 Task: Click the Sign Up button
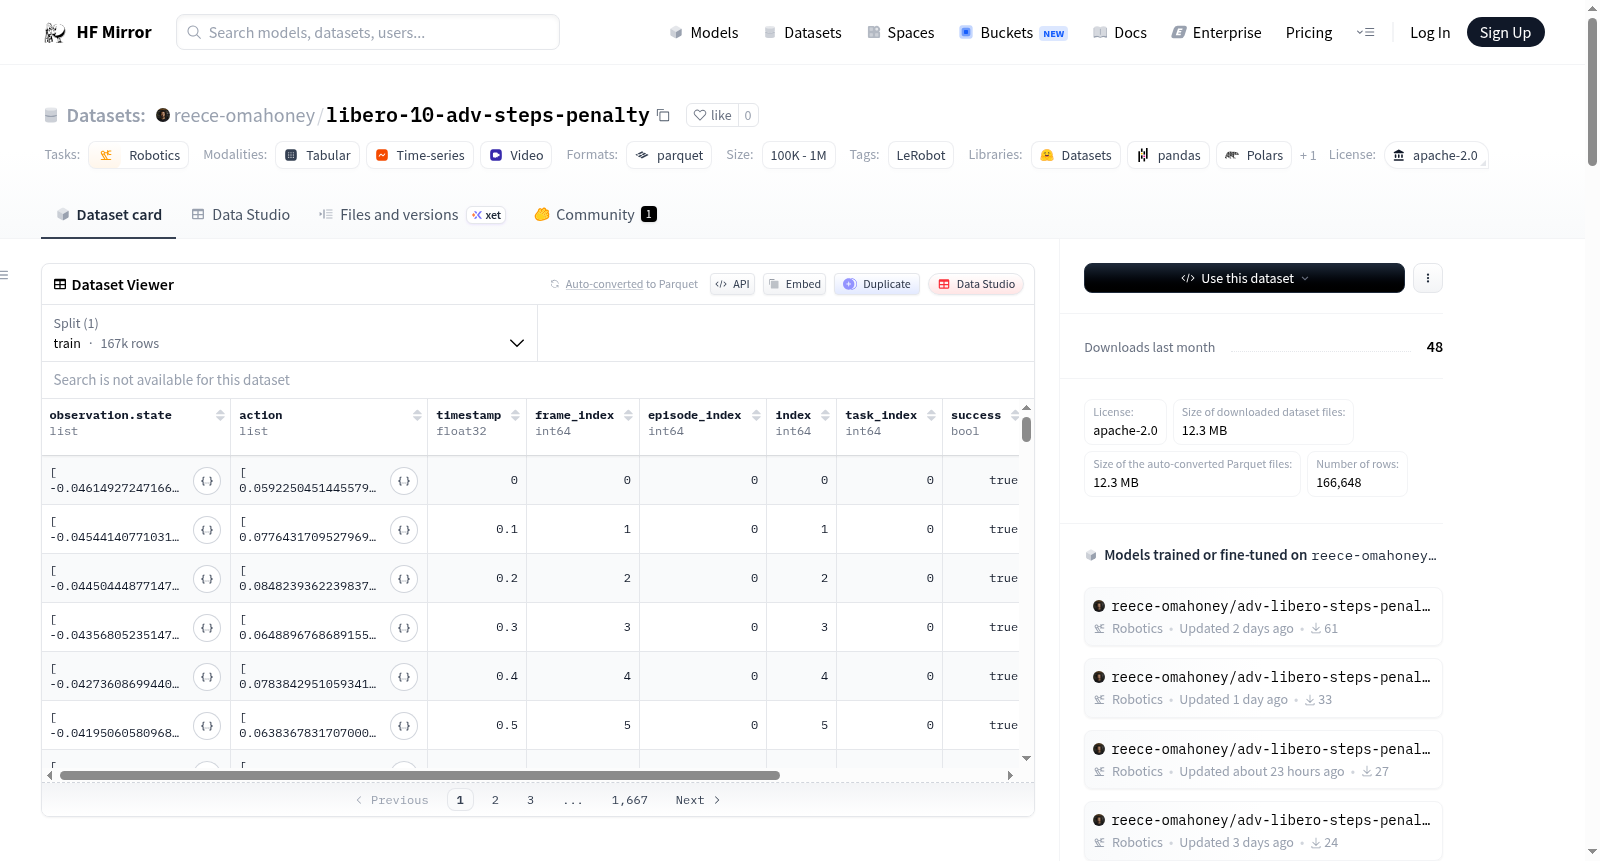tap(1505, 32)
